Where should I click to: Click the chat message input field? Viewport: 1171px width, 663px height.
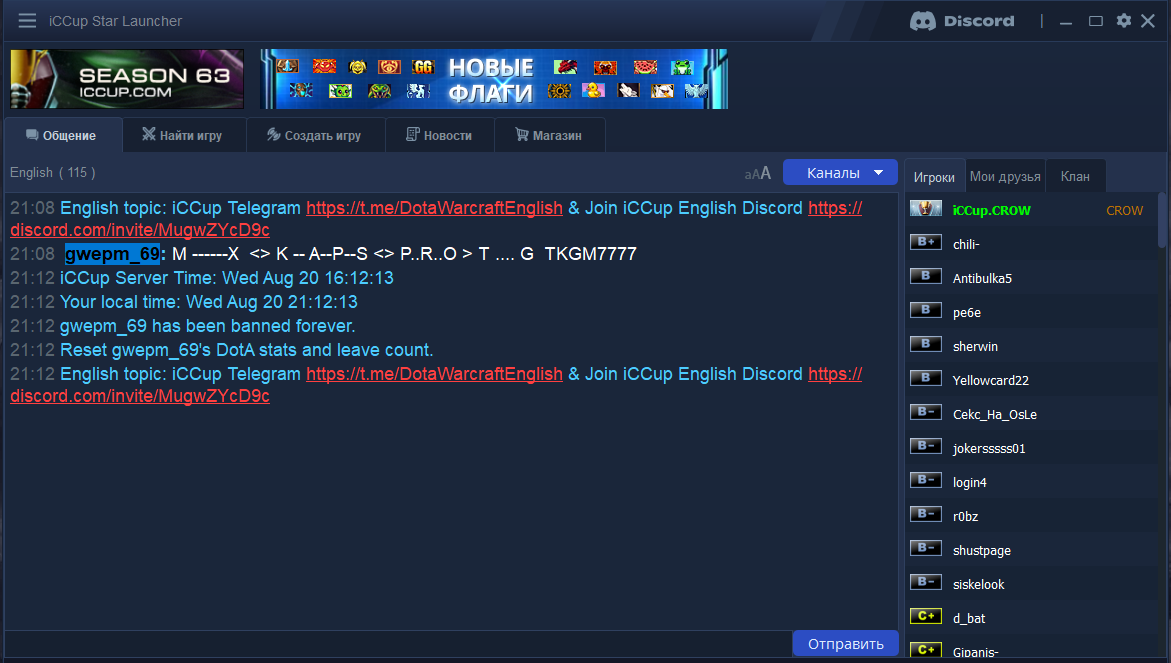[398, 644]
